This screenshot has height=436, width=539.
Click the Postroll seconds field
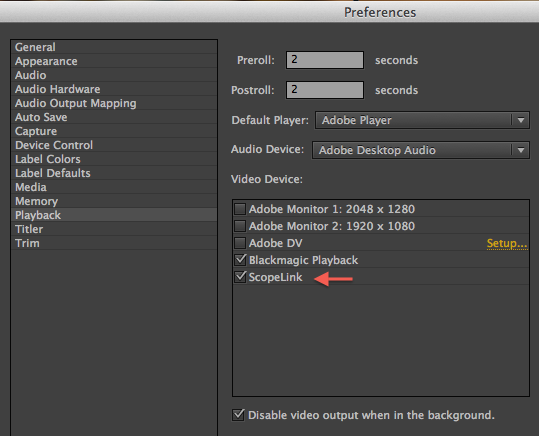[x=325, y=90]
